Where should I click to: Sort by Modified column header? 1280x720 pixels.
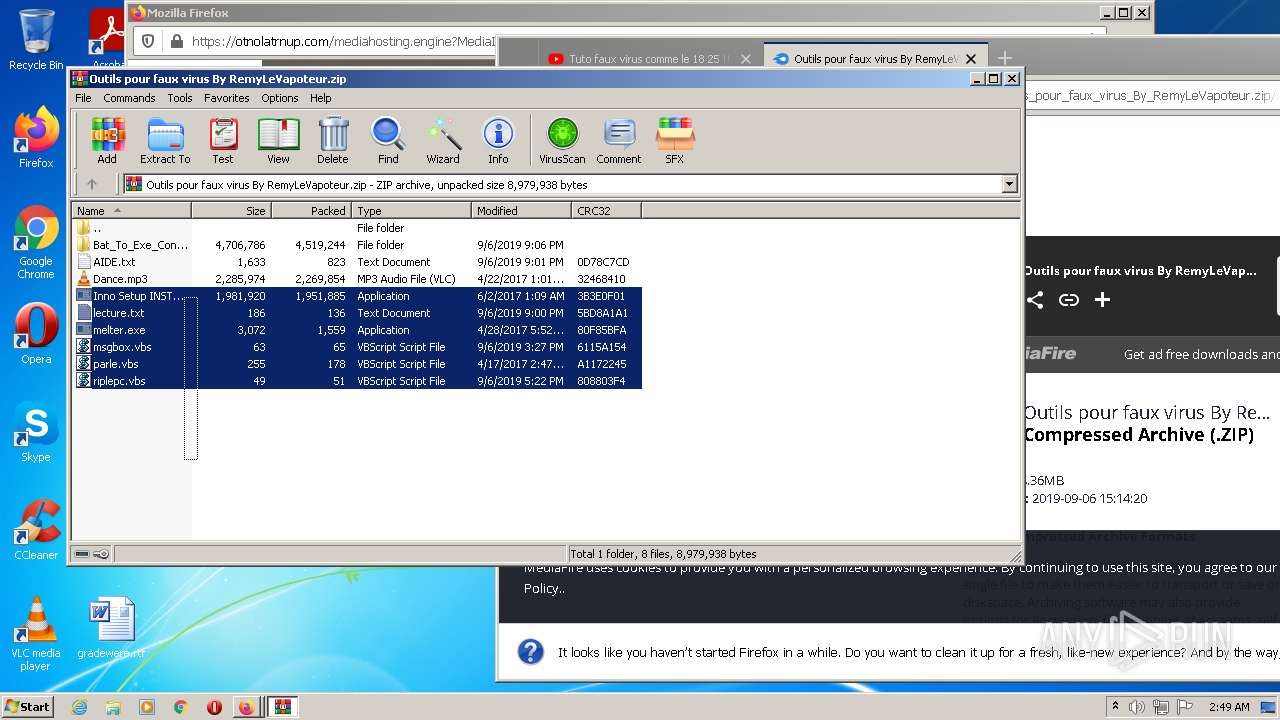(521, 210)
